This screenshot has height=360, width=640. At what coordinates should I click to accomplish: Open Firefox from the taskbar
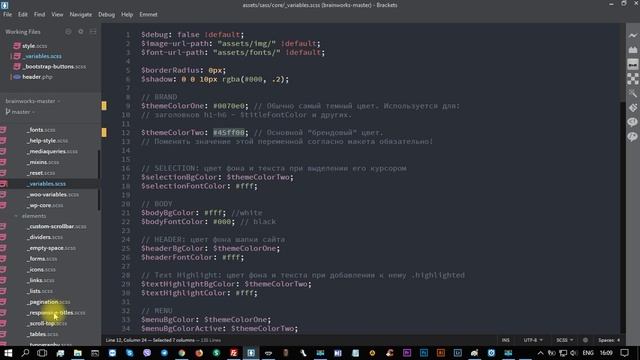199,353
